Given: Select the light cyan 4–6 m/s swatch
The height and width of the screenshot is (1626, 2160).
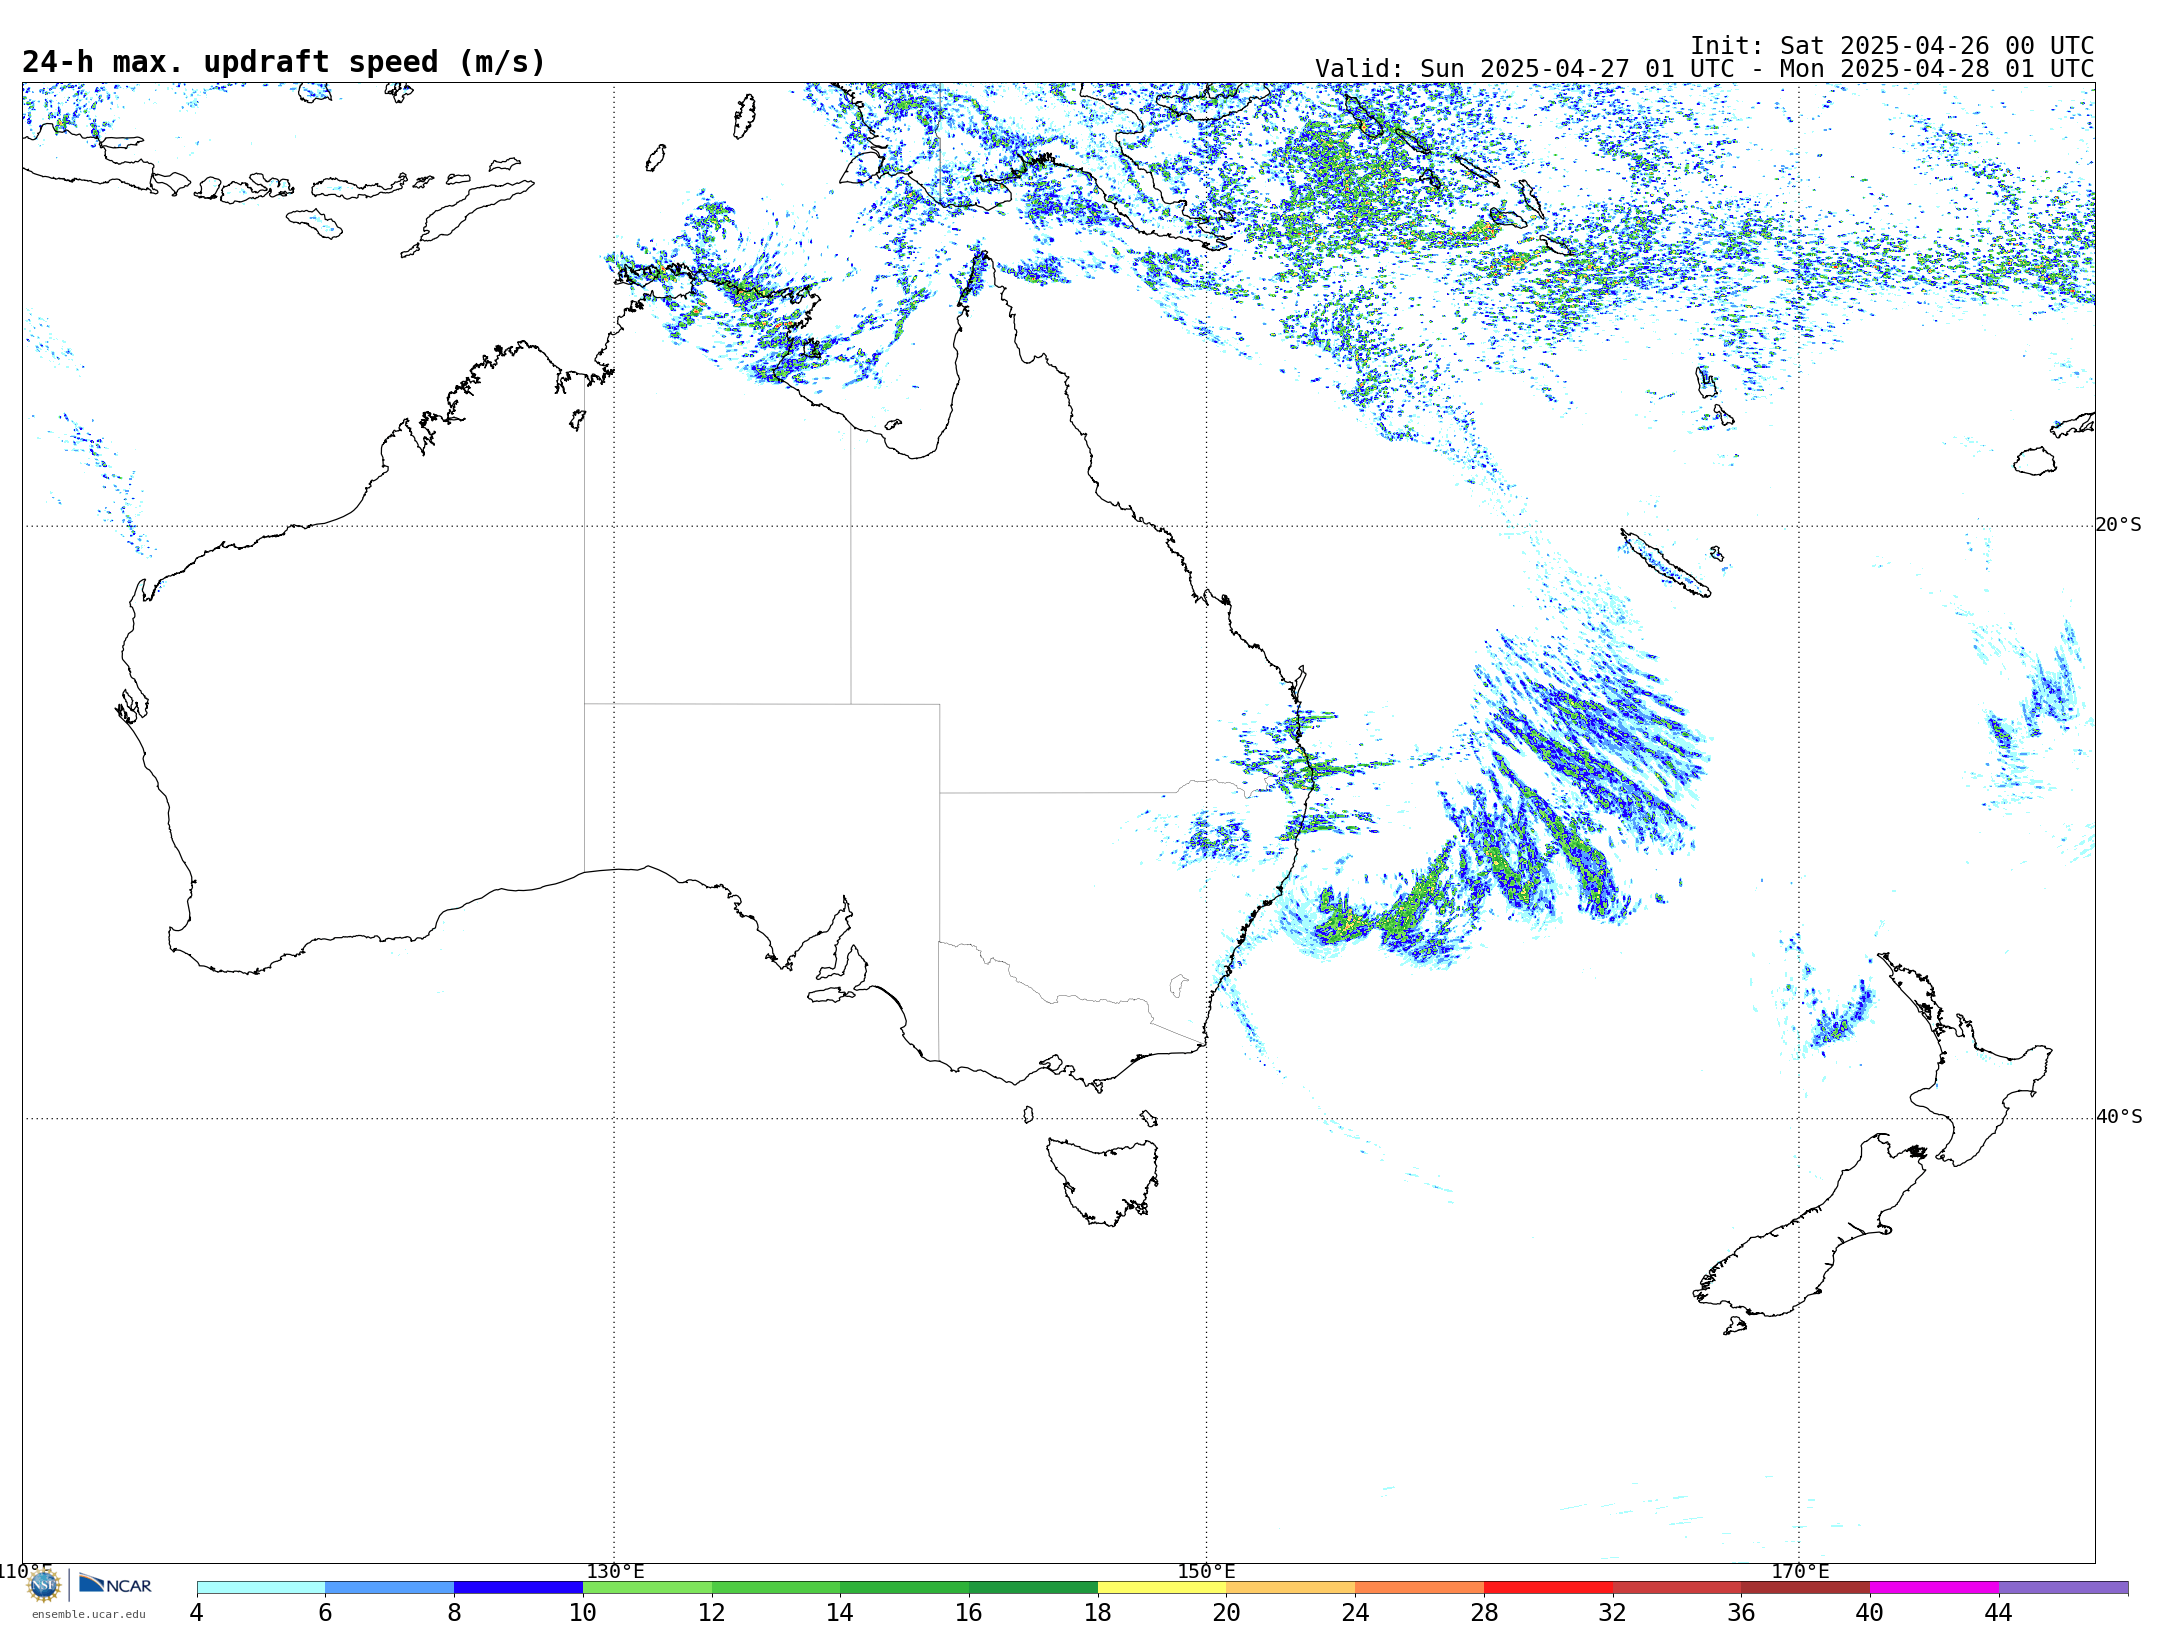Looking at the screenshot, I should coord(261,1588).
